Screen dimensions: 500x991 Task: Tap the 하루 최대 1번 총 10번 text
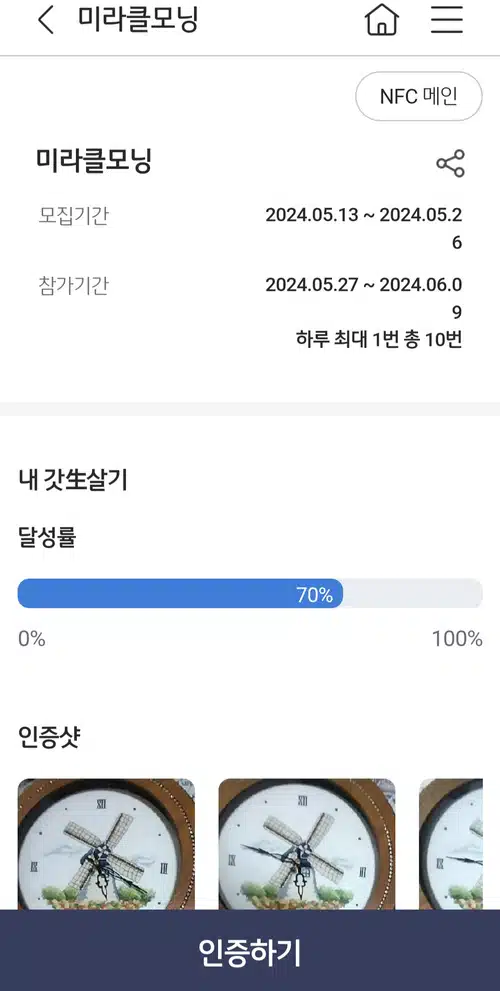coord(379,339)
